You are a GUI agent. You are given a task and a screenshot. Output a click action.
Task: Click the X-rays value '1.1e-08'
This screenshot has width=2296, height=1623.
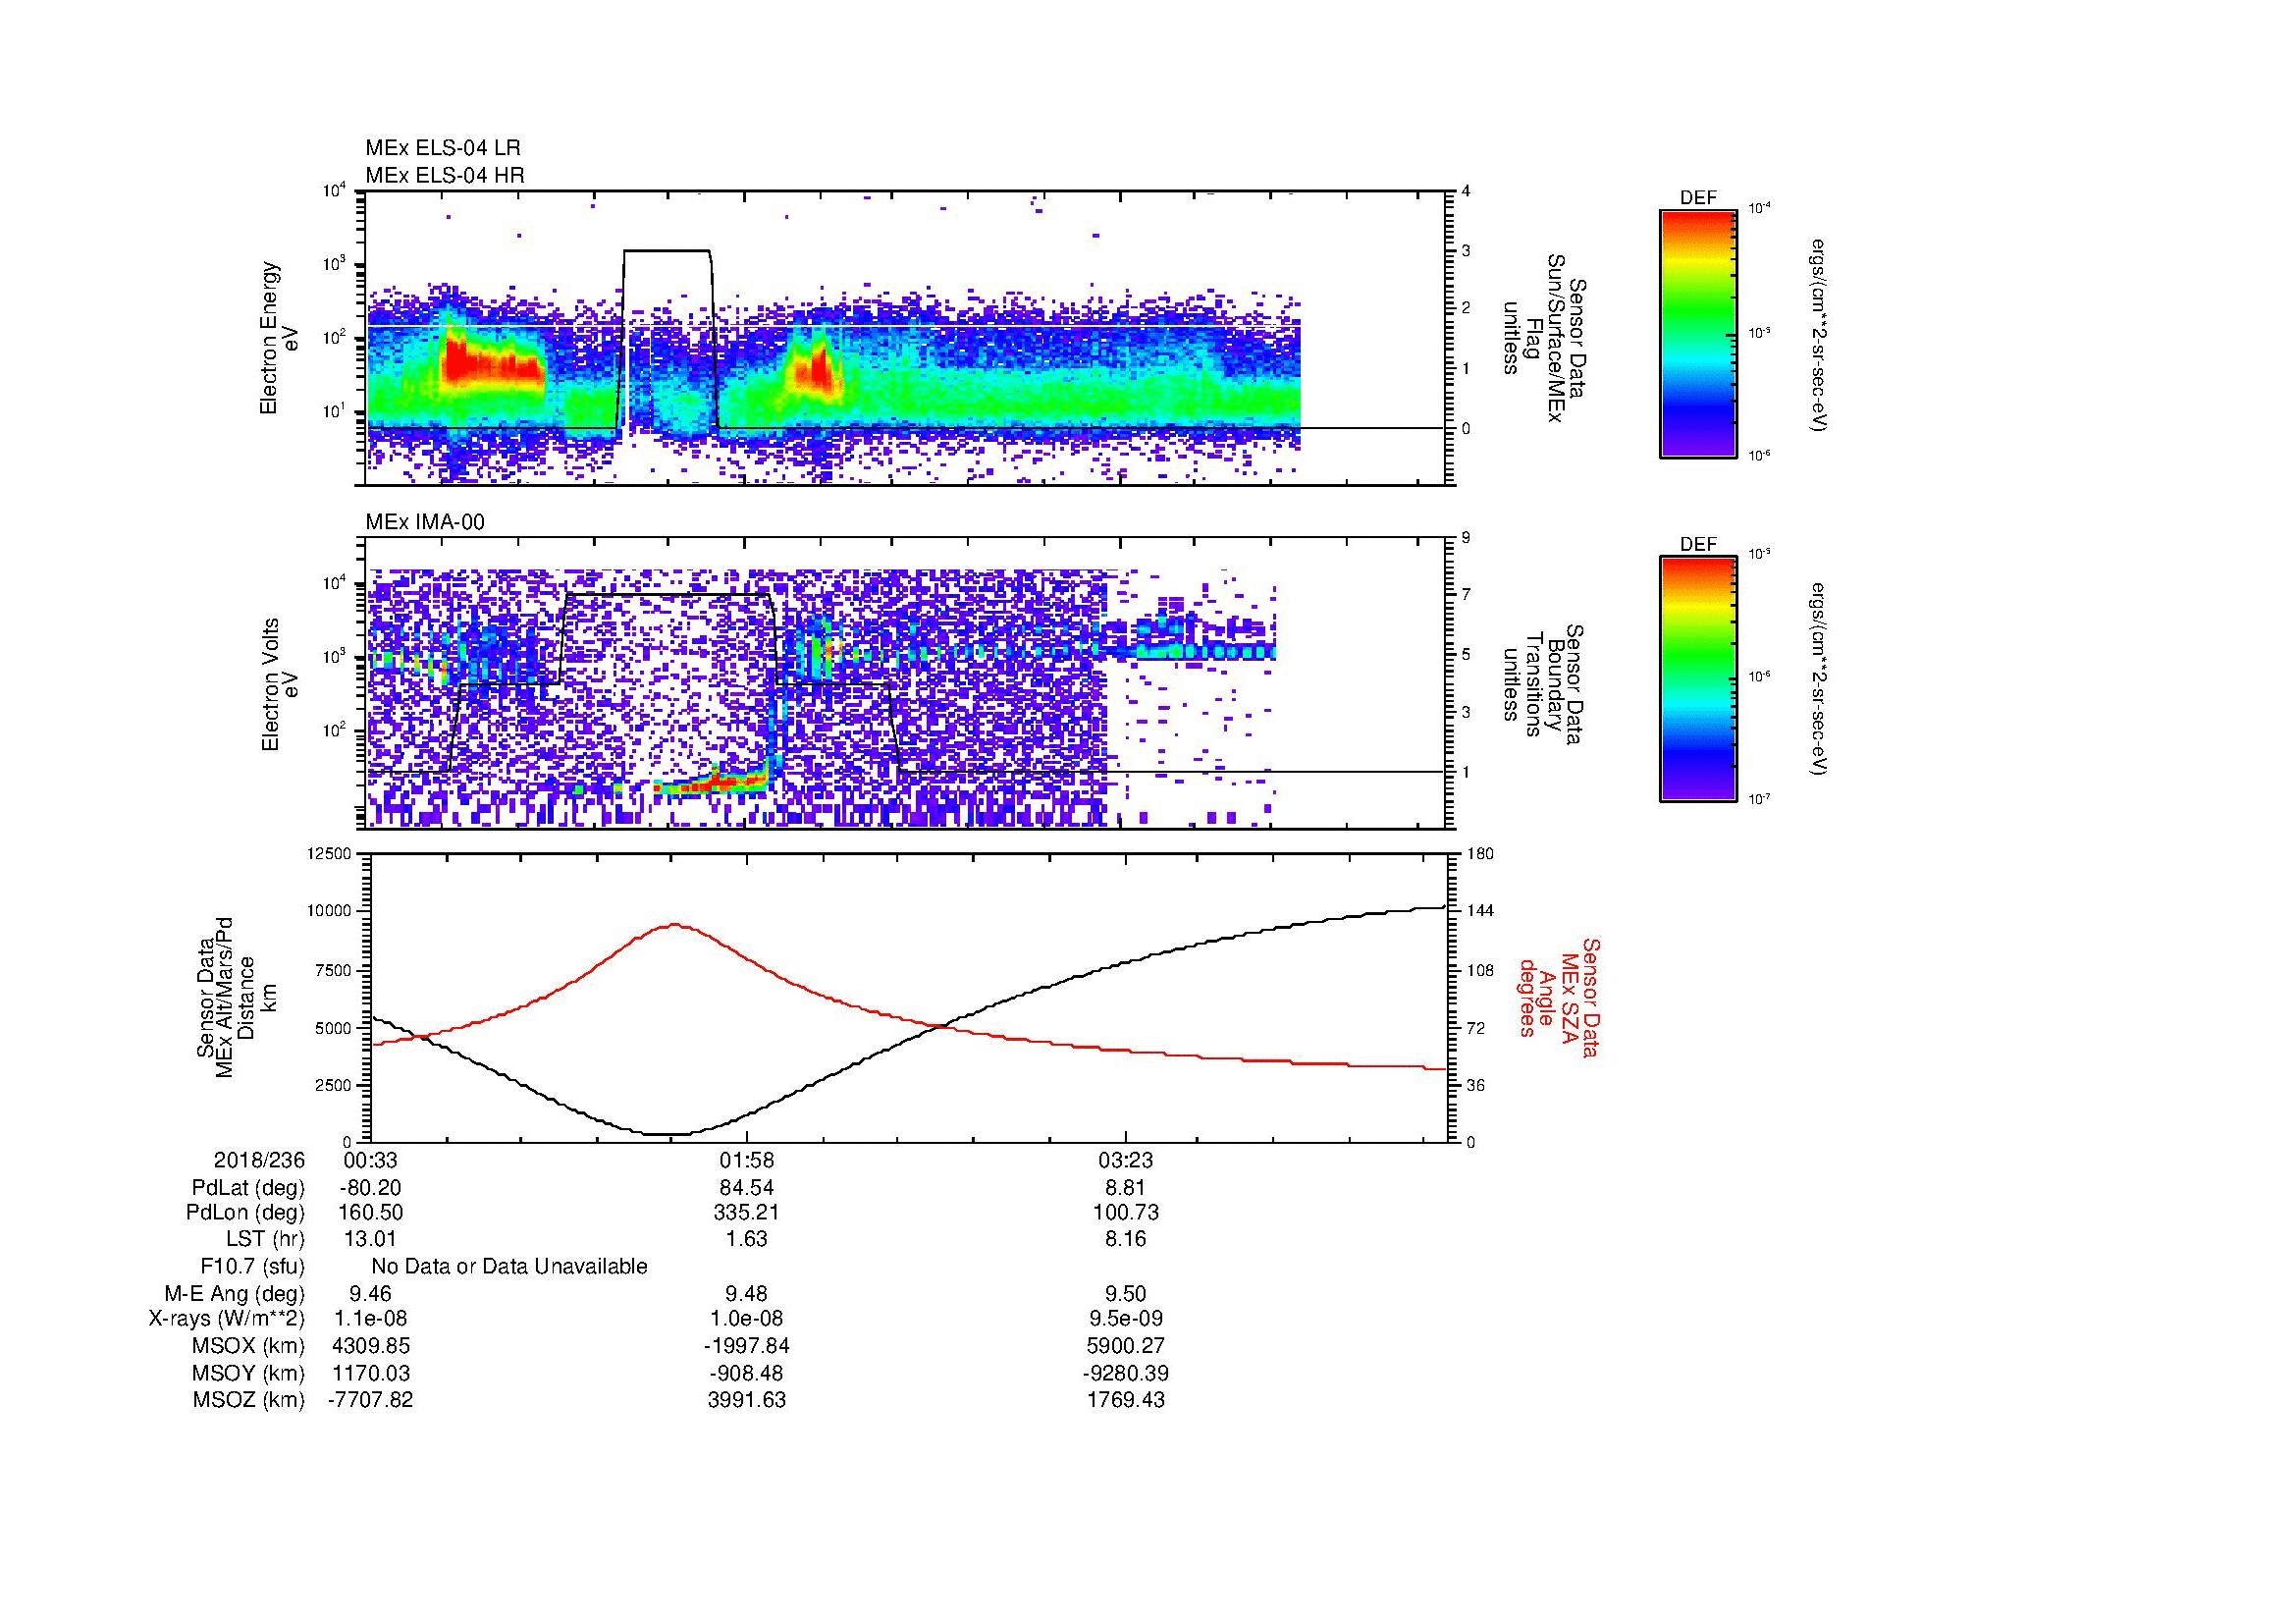371,1319
